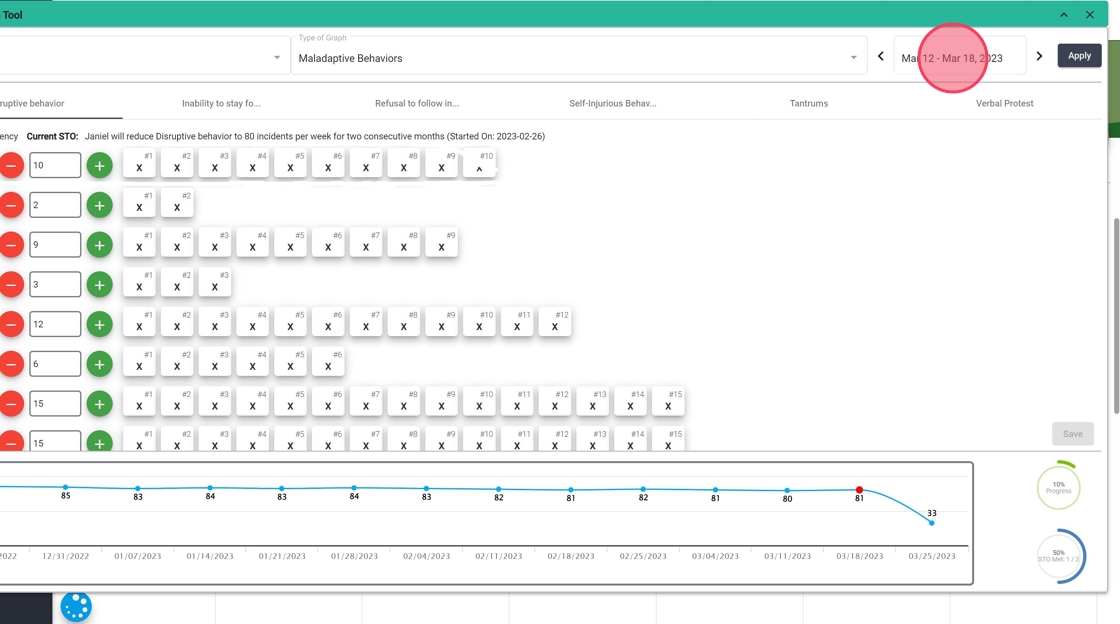Click the Apply button
Viewport: 1120px width, 624px height.
[x=1079, y=56]
